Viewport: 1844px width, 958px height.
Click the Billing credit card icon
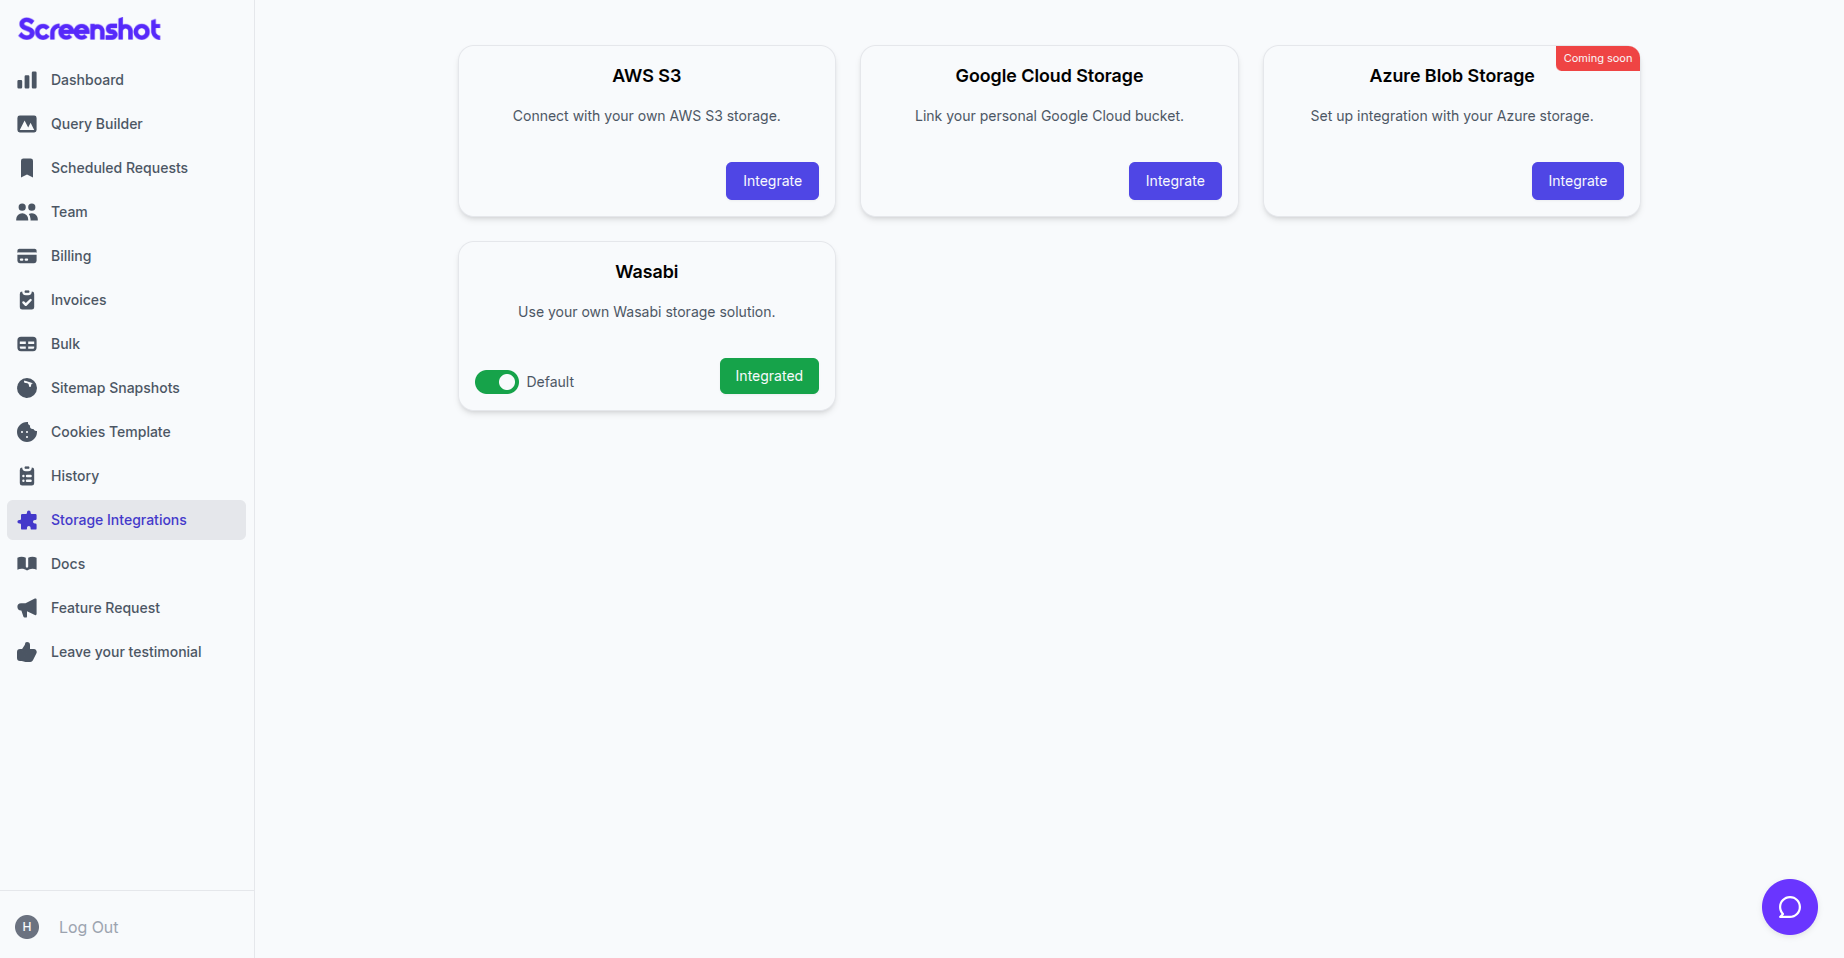pyautogui.click(x=27, y=256)
